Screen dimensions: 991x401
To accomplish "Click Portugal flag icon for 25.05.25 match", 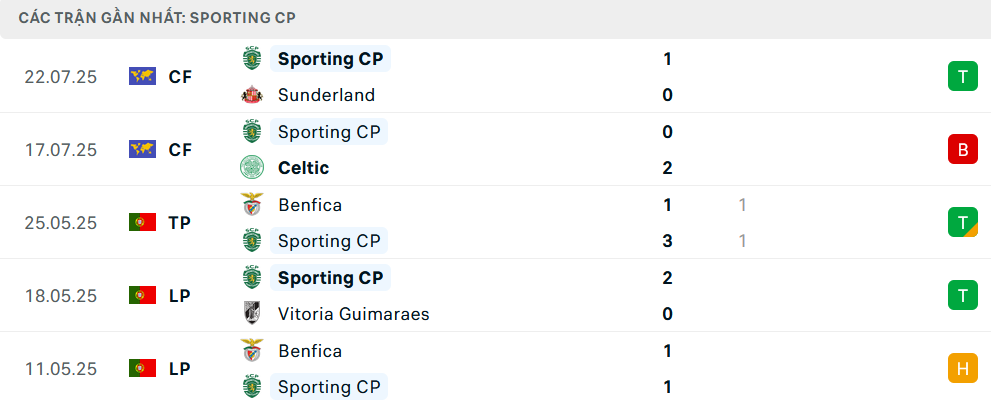I will 142,222.
